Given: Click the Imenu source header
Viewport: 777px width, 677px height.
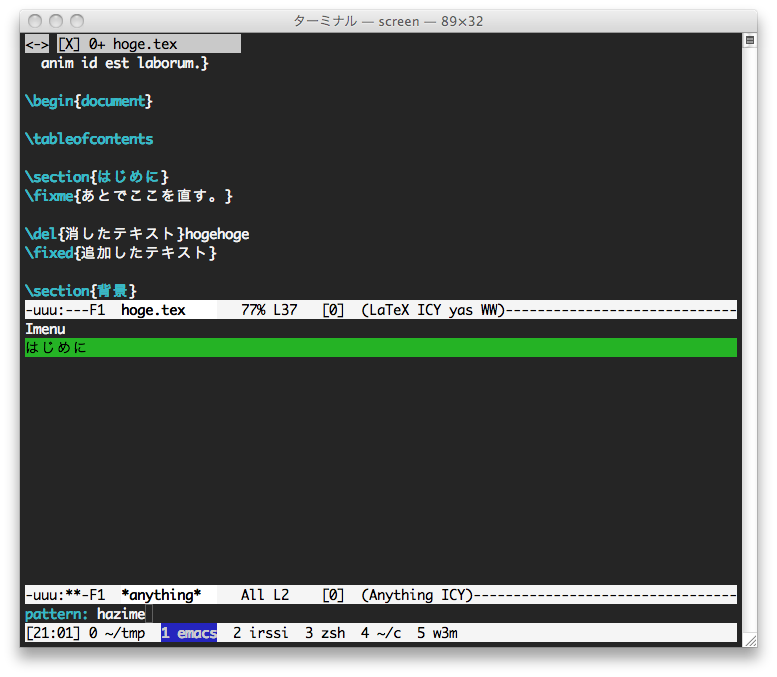Looking at the screenshot, I should click(x=46, y=329).
